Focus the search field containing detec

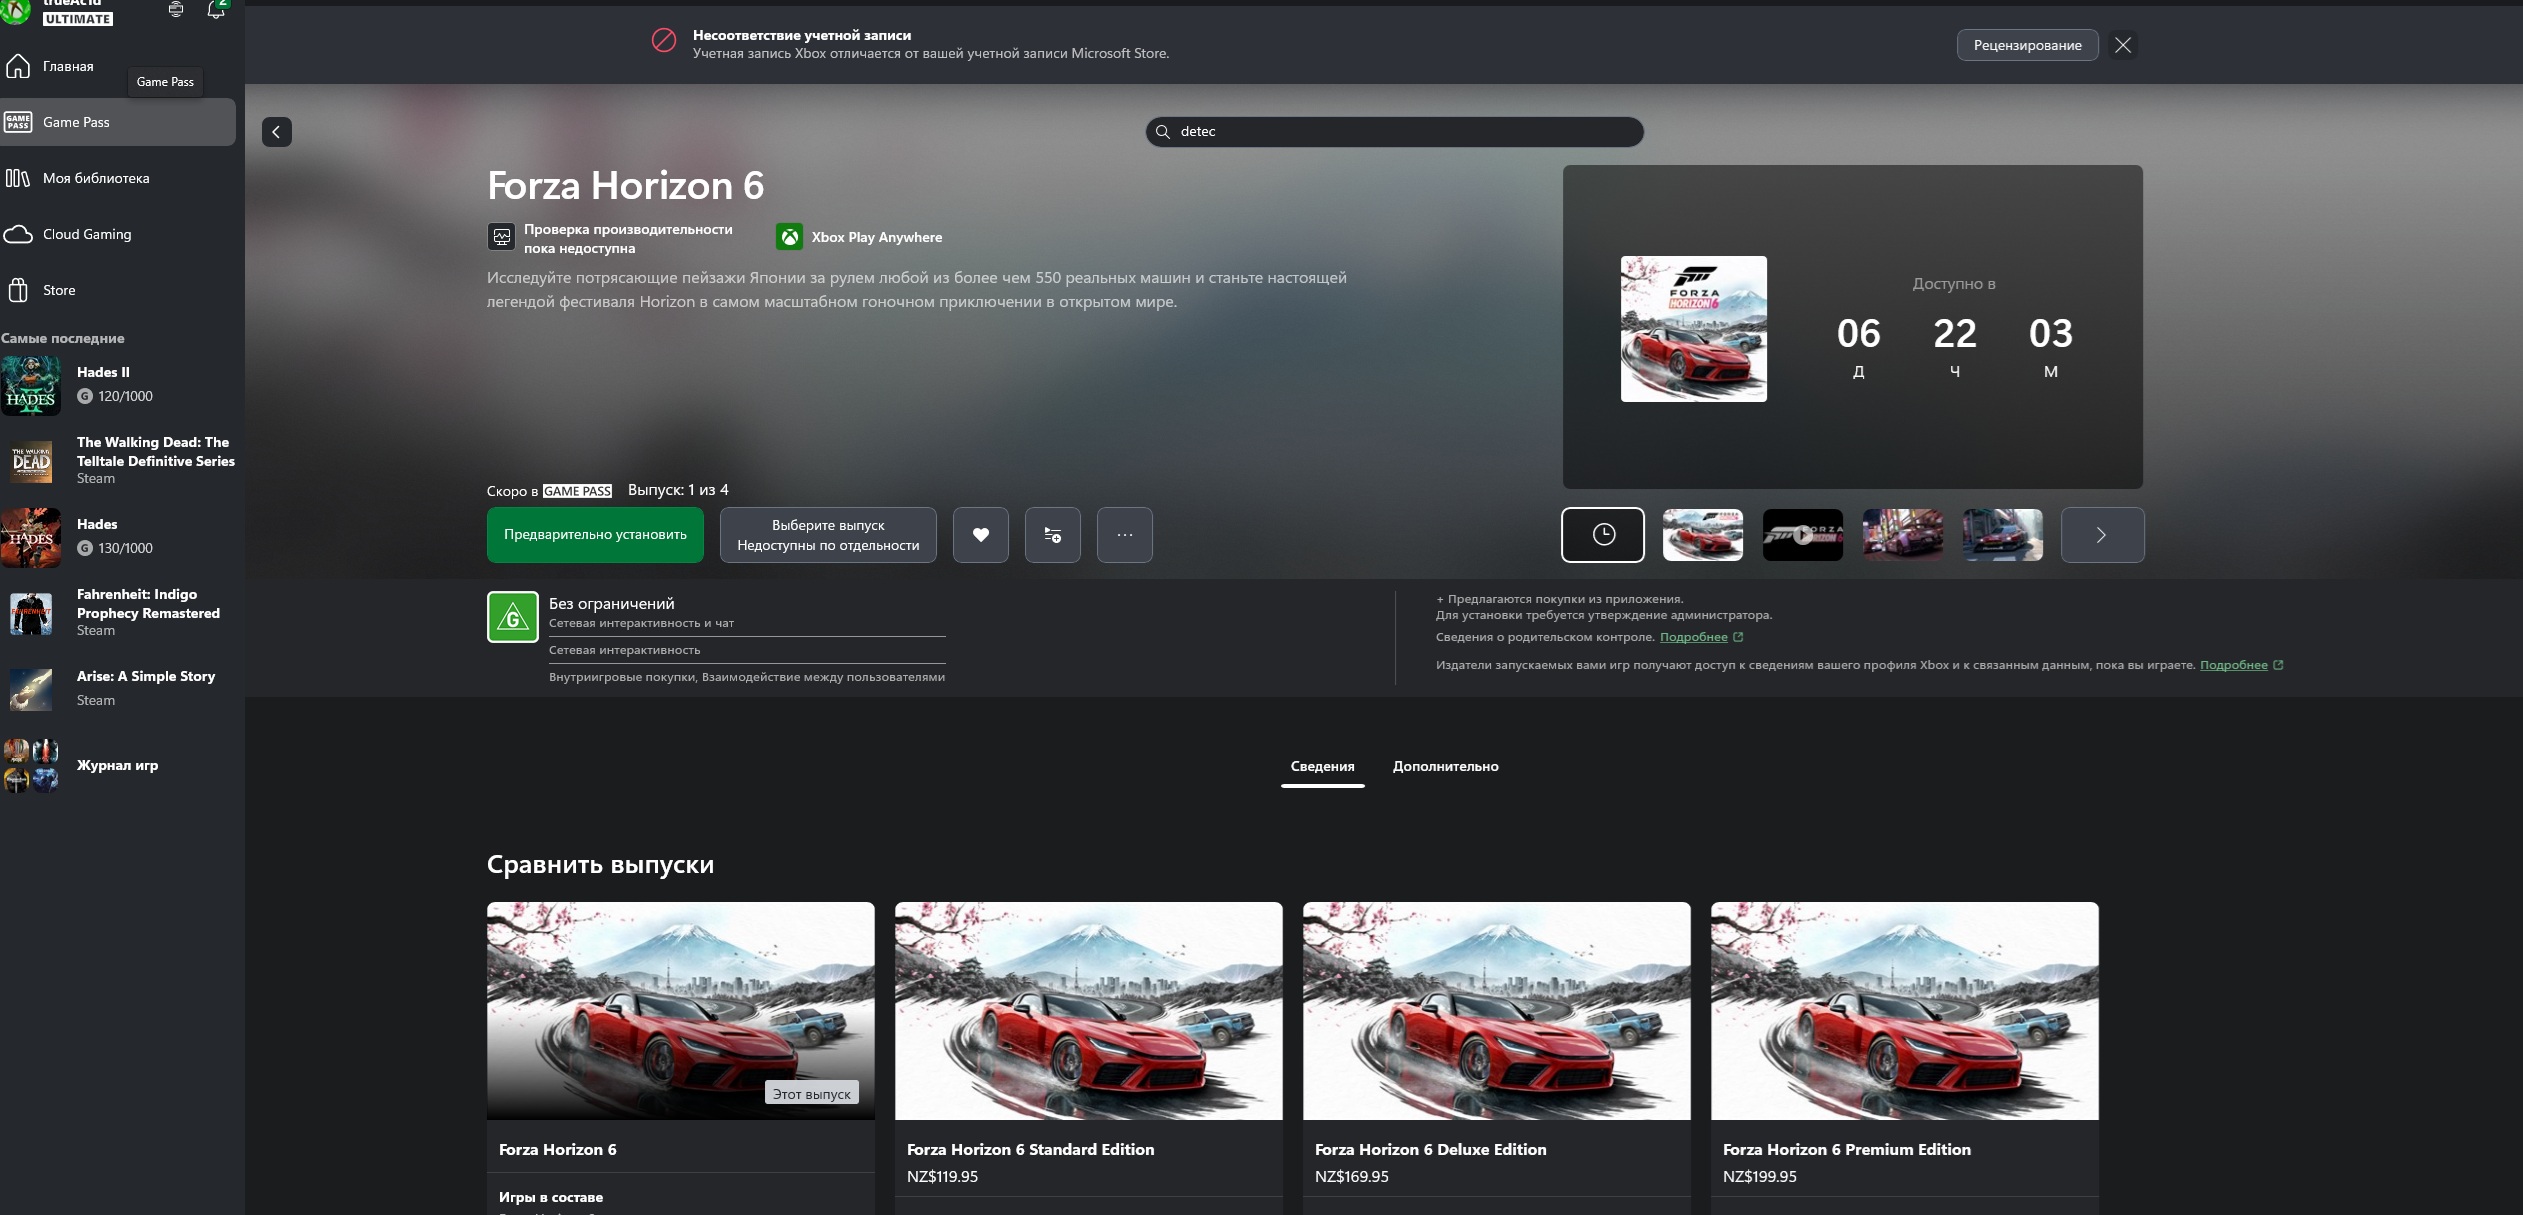(1395, 132)
